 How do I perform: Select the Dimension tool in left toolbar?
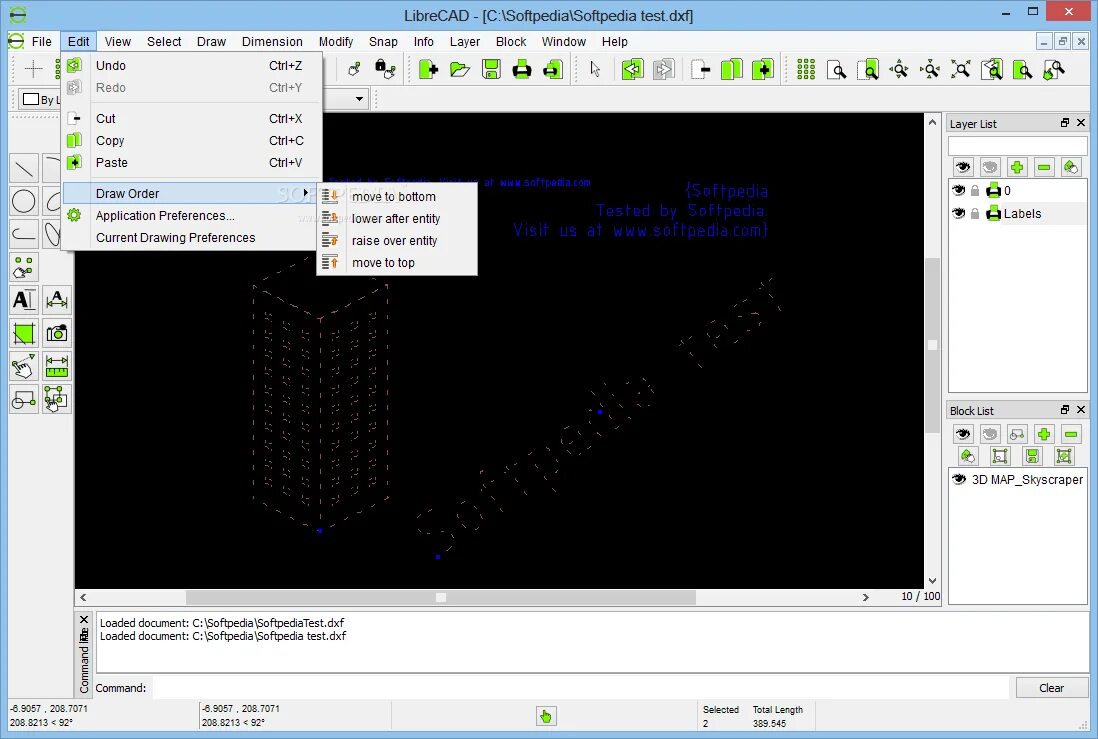(x=57, y=301)
